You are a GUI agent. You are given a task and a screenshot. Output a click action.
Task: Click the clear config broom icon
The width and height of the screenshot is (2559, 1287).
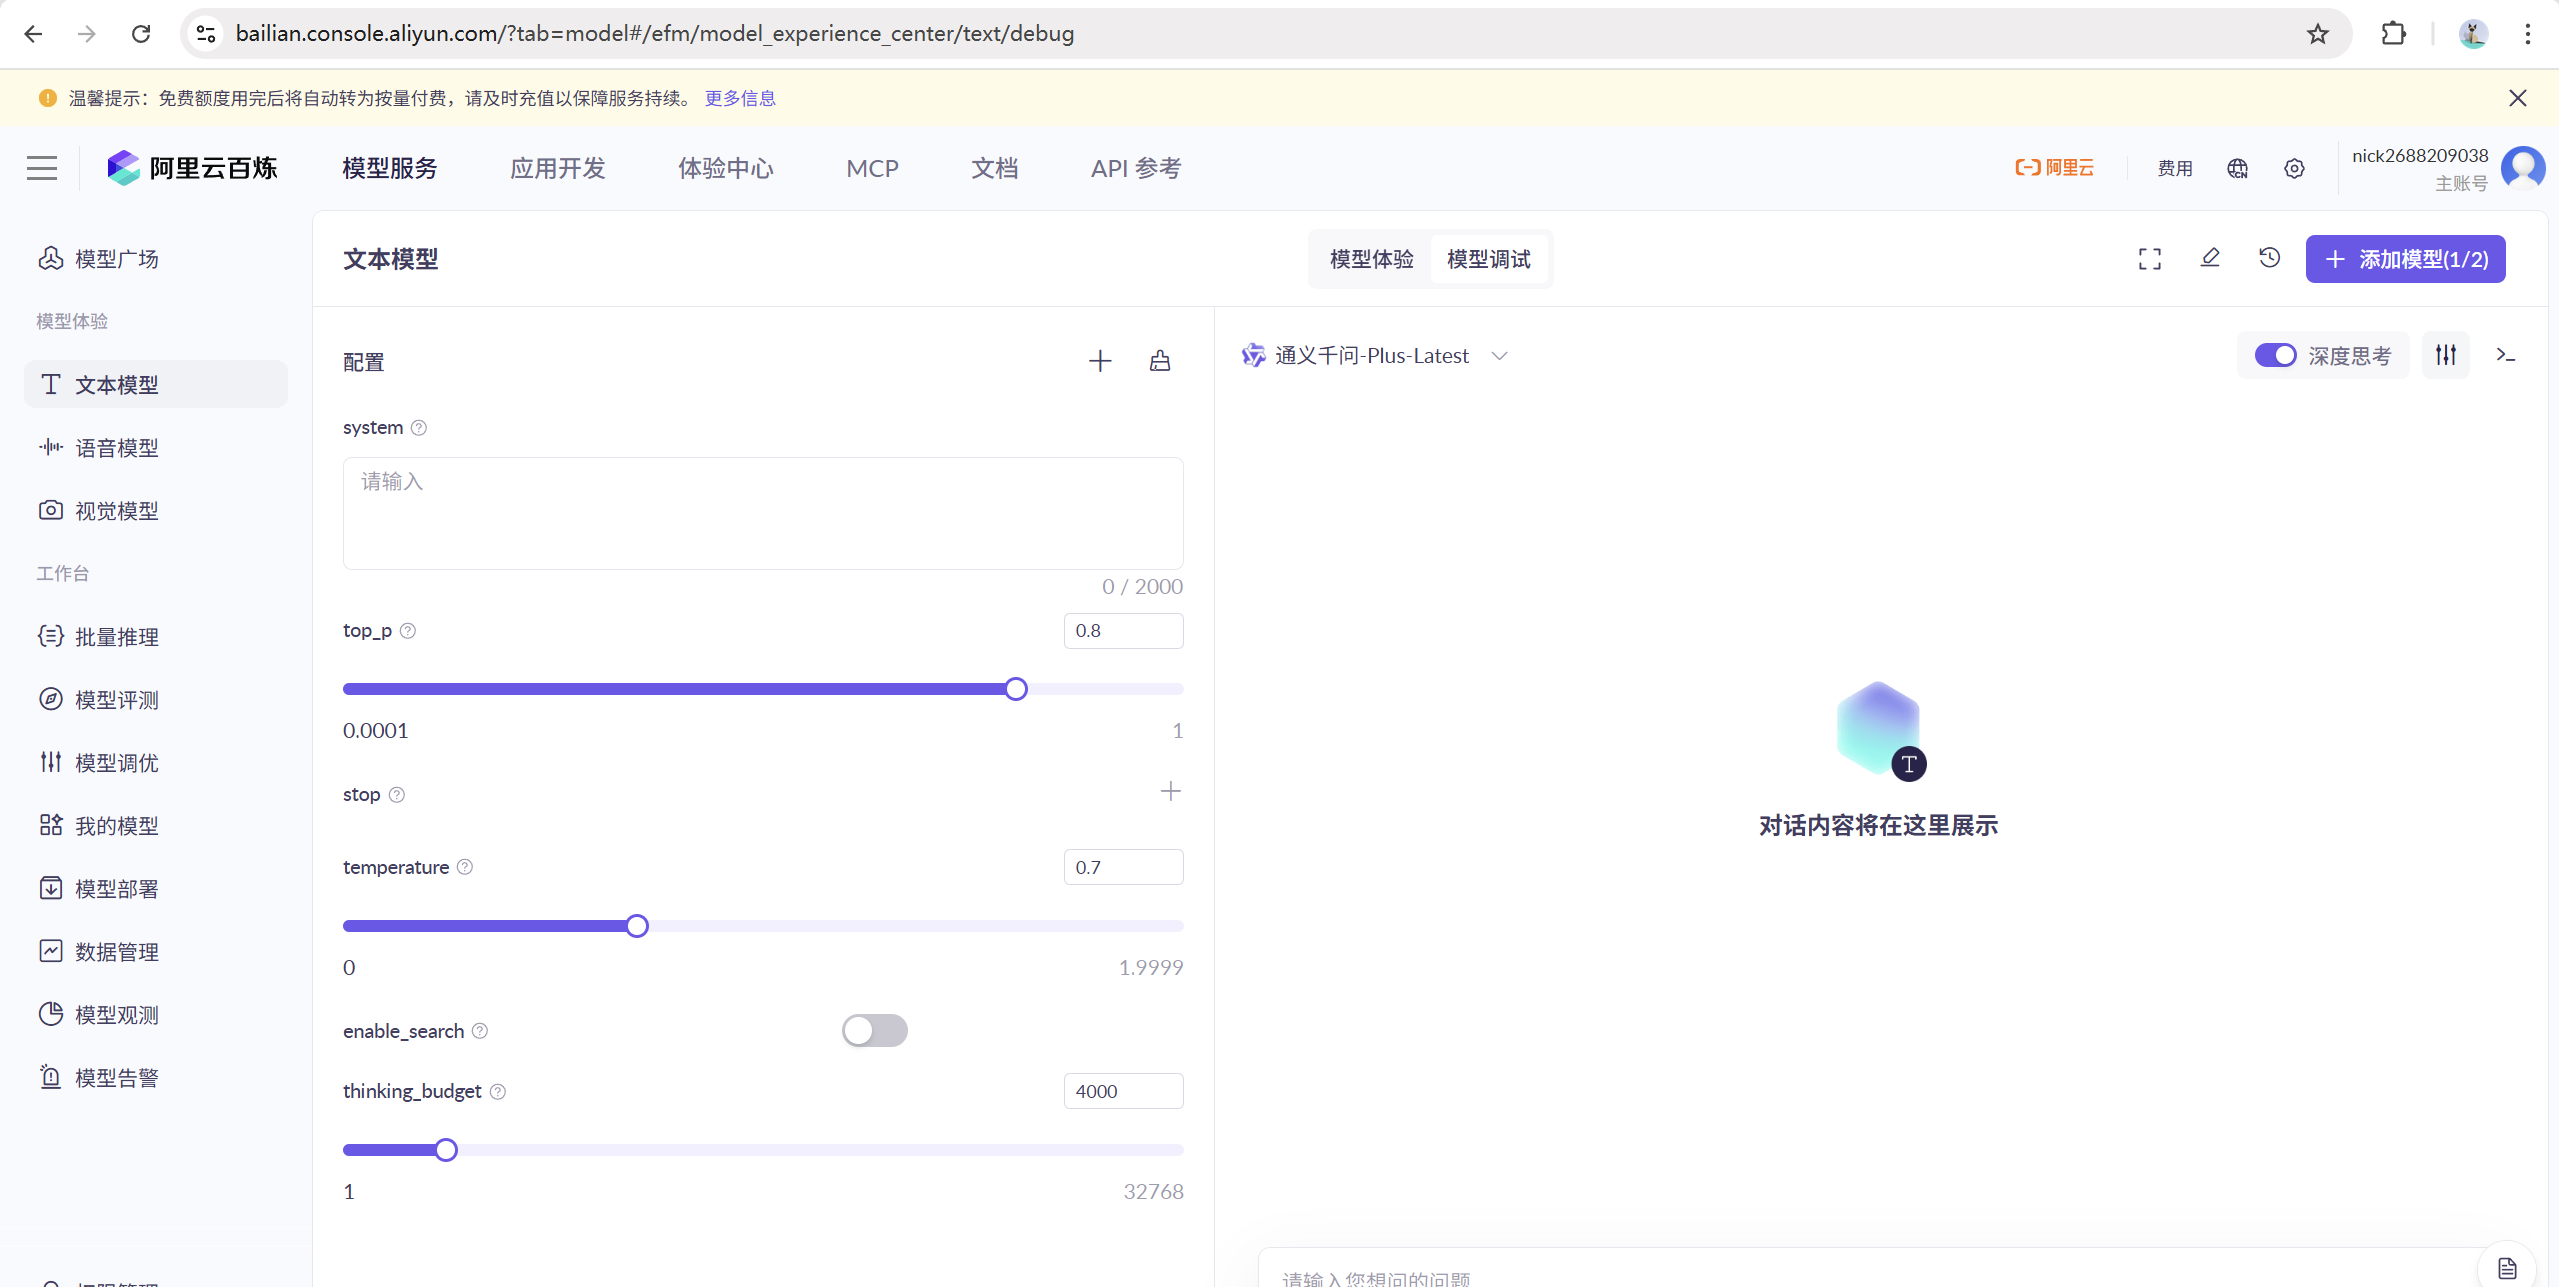(1159, 361)
